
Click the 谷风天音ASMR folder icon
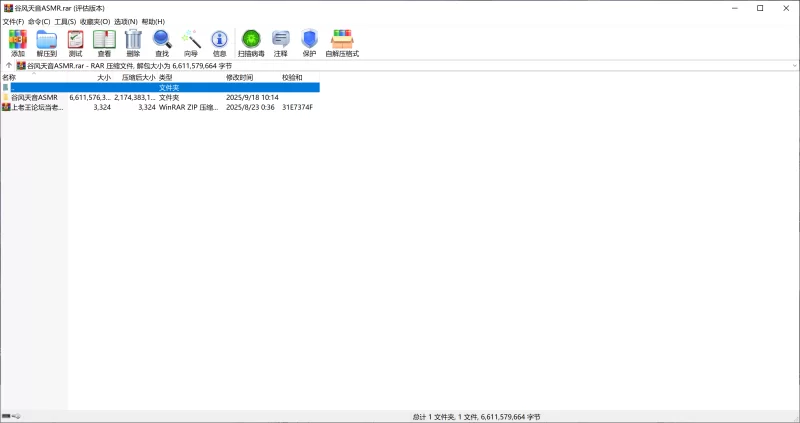(6, 97)
